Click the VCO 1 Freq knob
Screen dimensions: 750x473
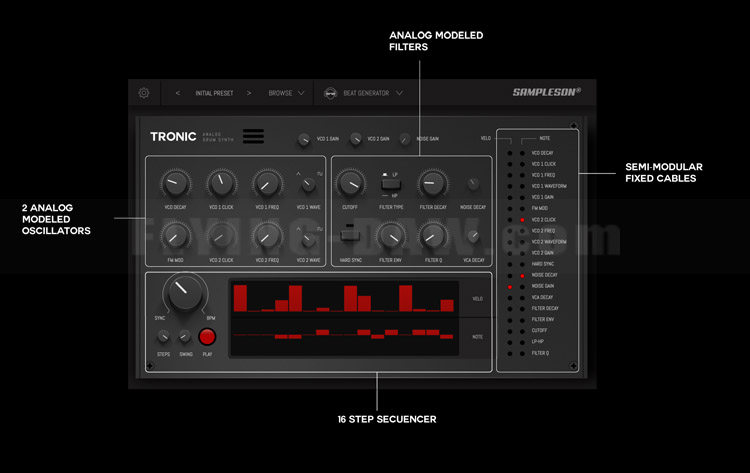(267, 184)
